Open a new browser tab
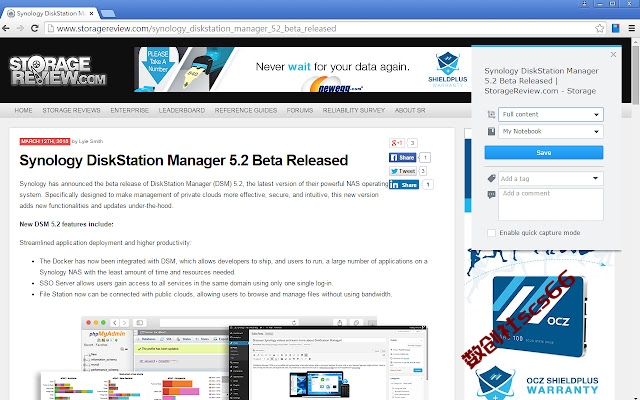 point(108,13)
